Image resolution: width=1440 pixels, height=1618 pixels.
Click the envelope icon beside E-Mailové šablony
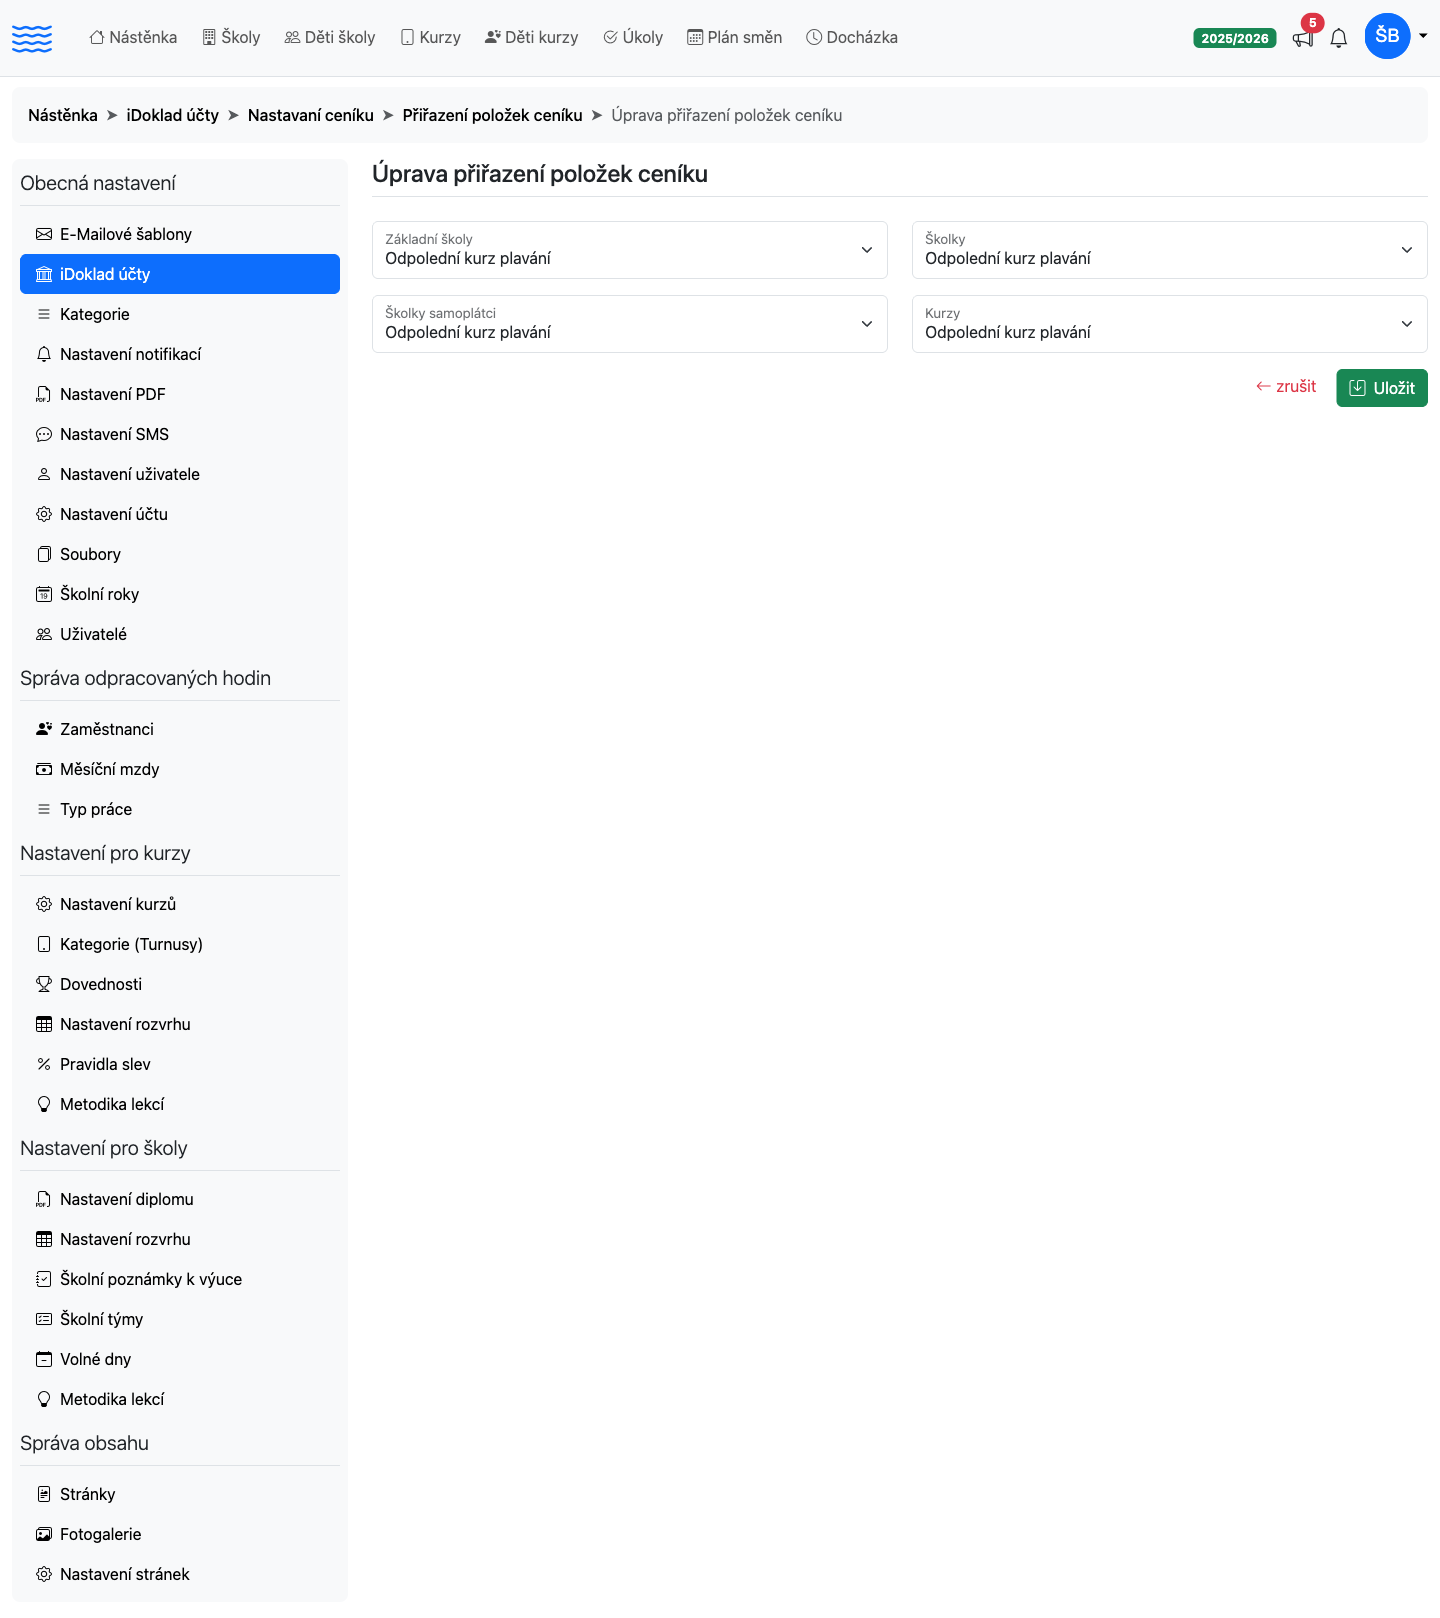pos(44,234)
